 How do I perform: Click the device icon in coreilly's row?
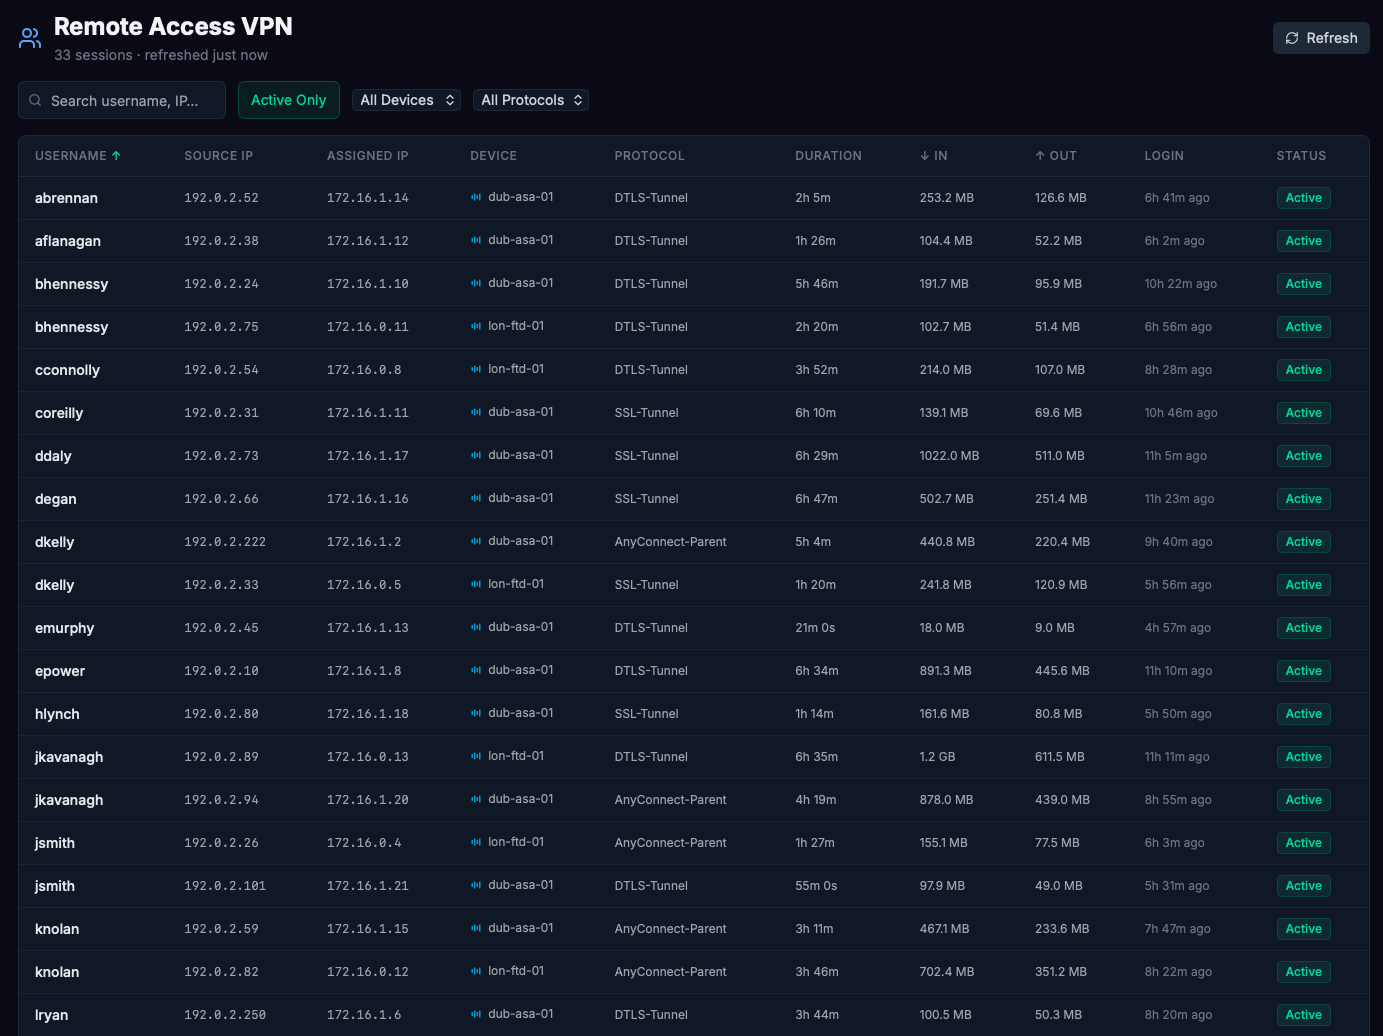[x=476, y=412]
